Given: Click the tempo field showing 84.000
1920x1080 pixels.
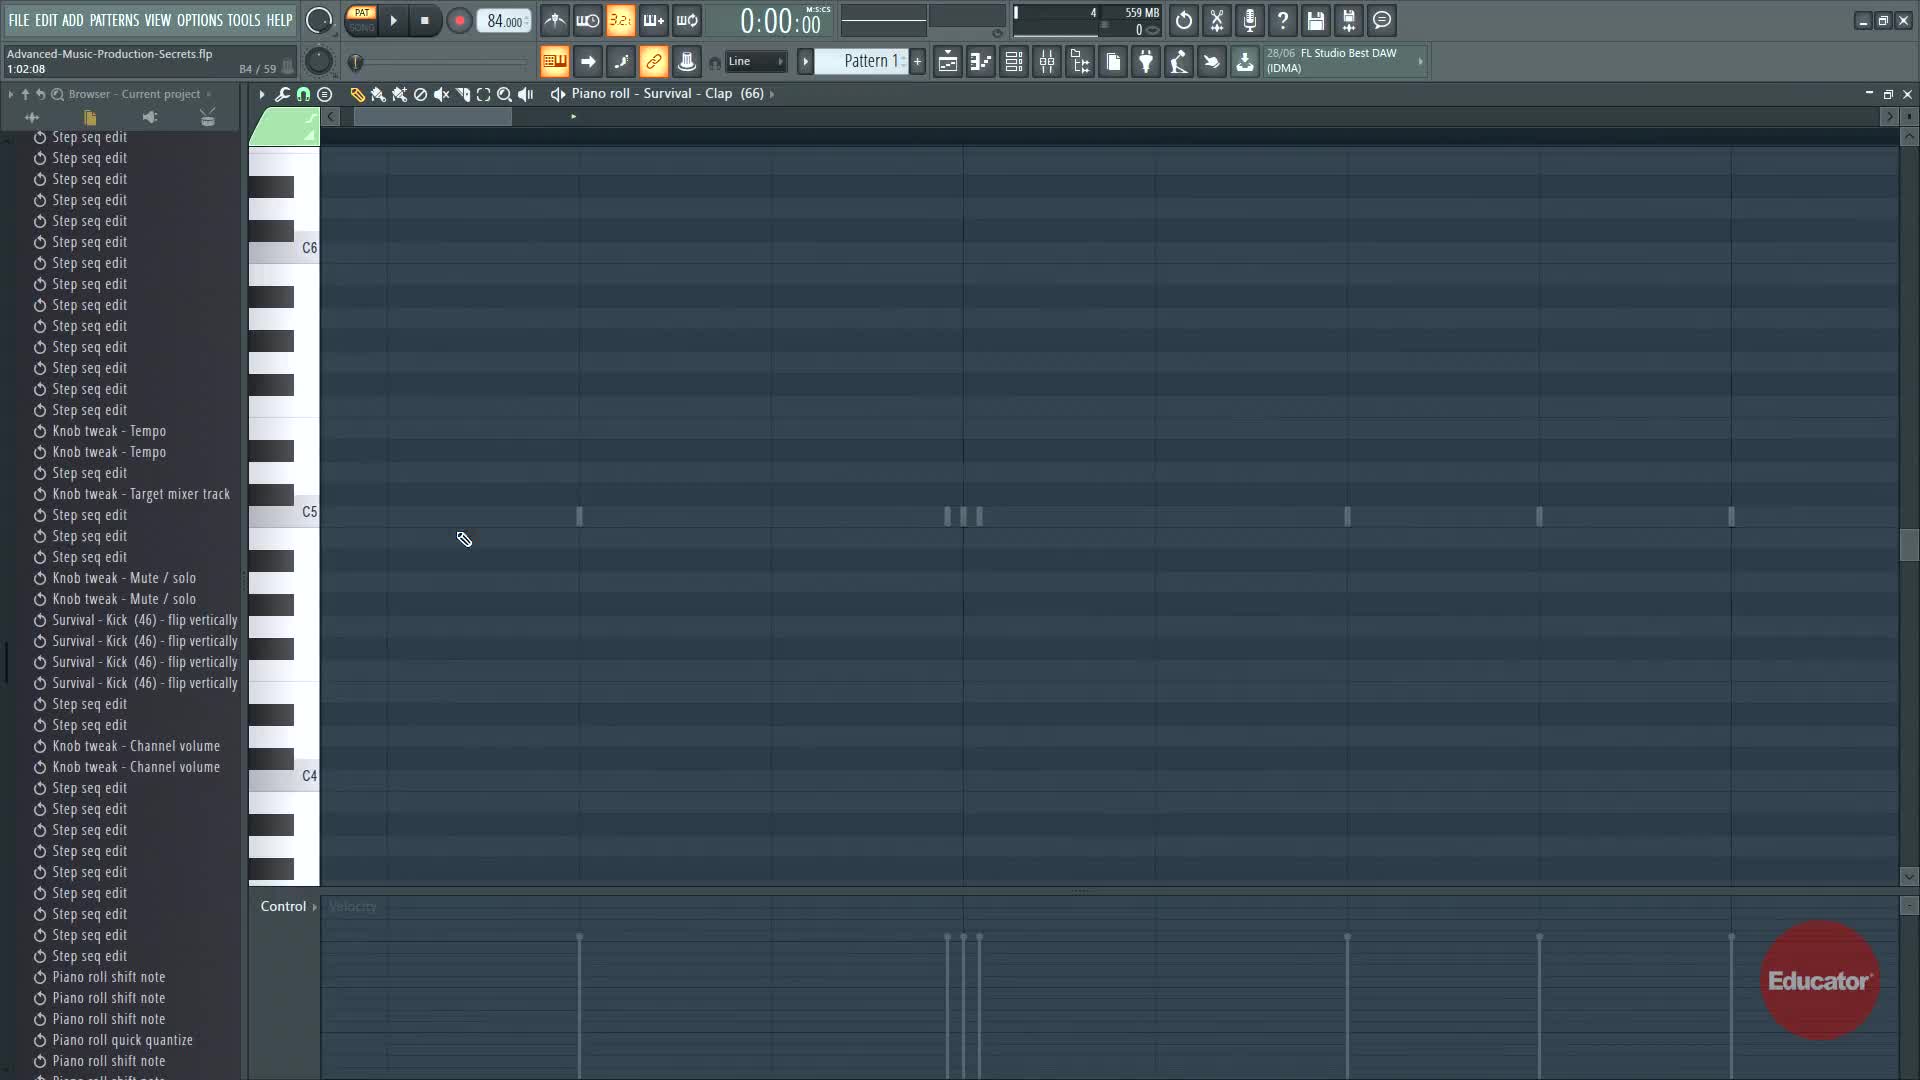Looking at the screenshot, I should 504,21.
